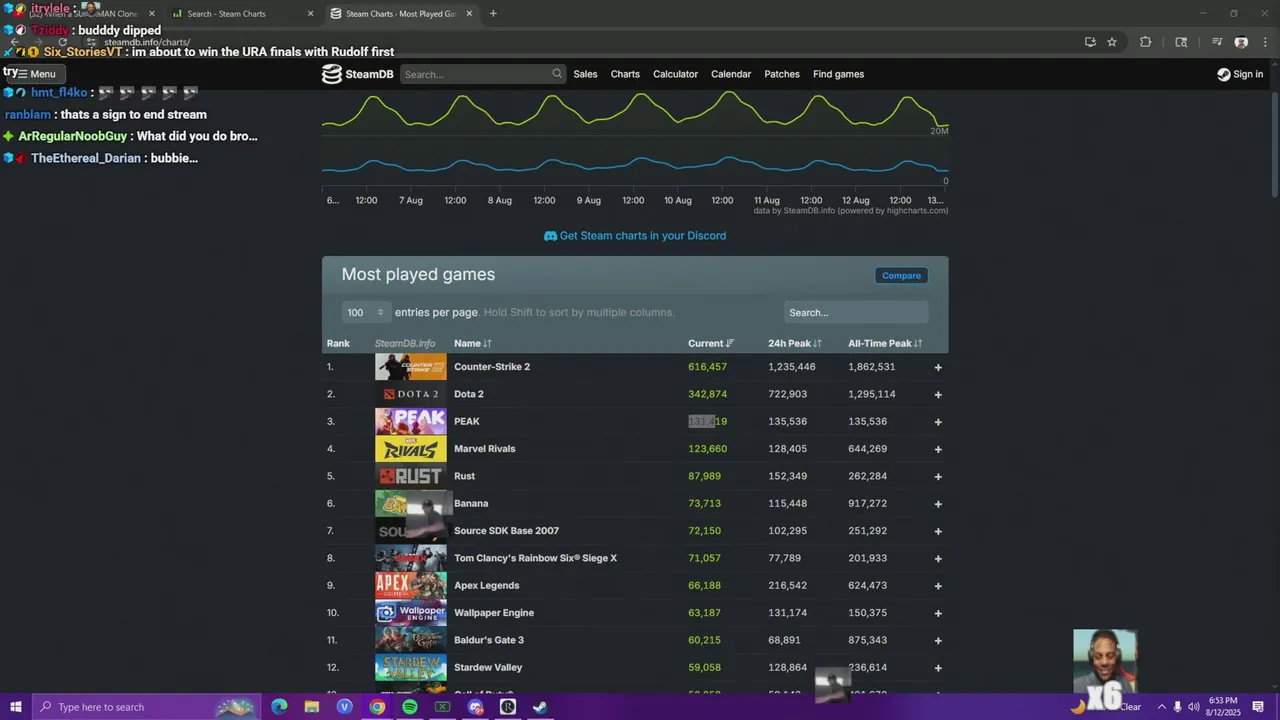Viewport: 1280px width, 720px height.
Task: Bookmark this page with the star icon
Action: click(x=1112, y=42)
